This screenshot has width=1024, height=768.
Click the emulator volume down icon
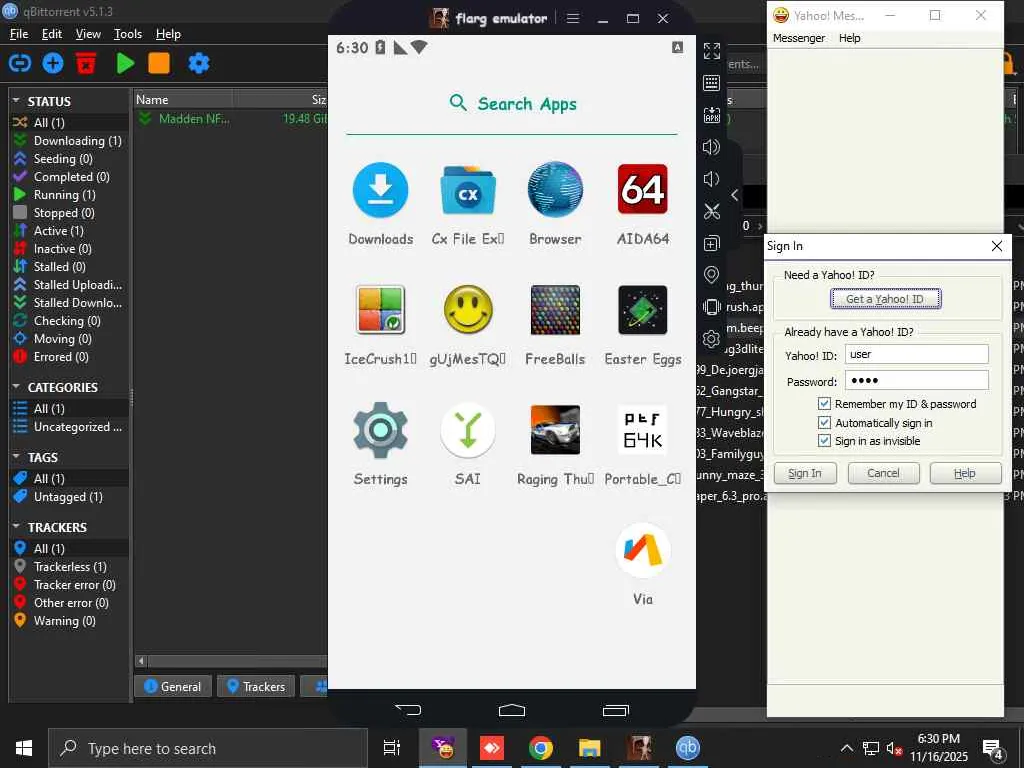coord(712,179)
